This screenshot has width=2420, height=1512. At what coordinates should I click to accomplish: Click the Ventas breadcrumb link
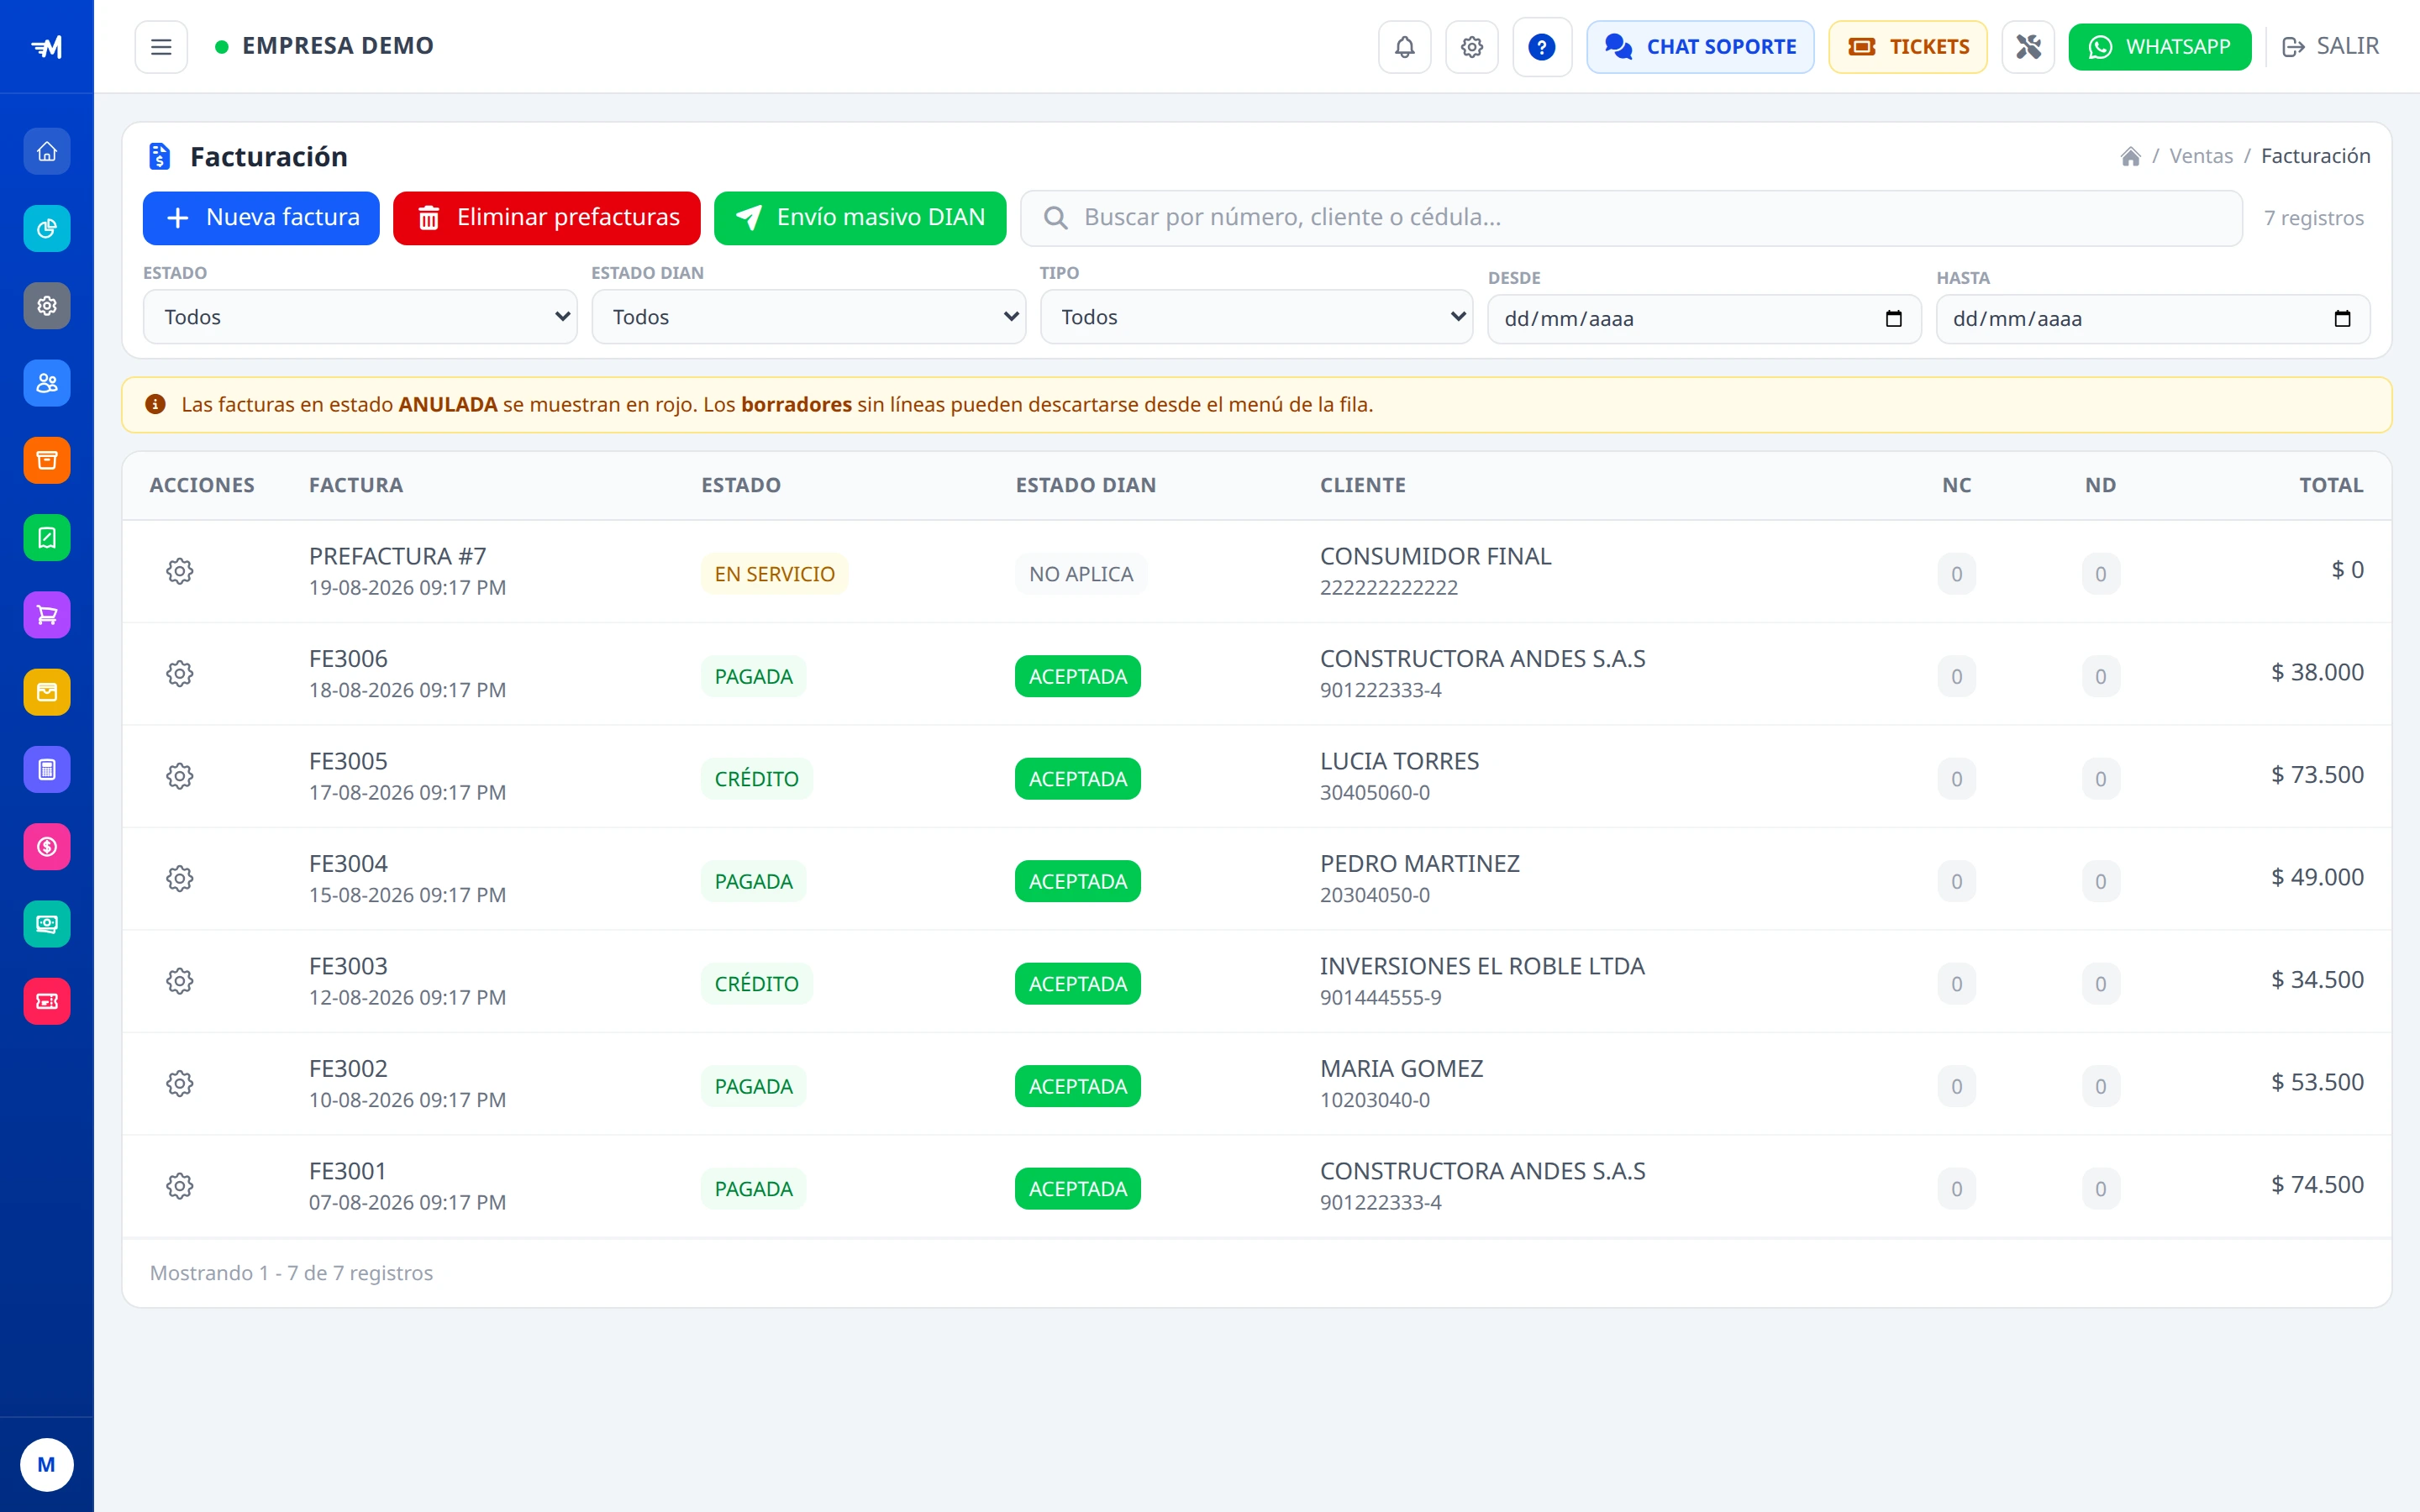[x=2201, y=156]
